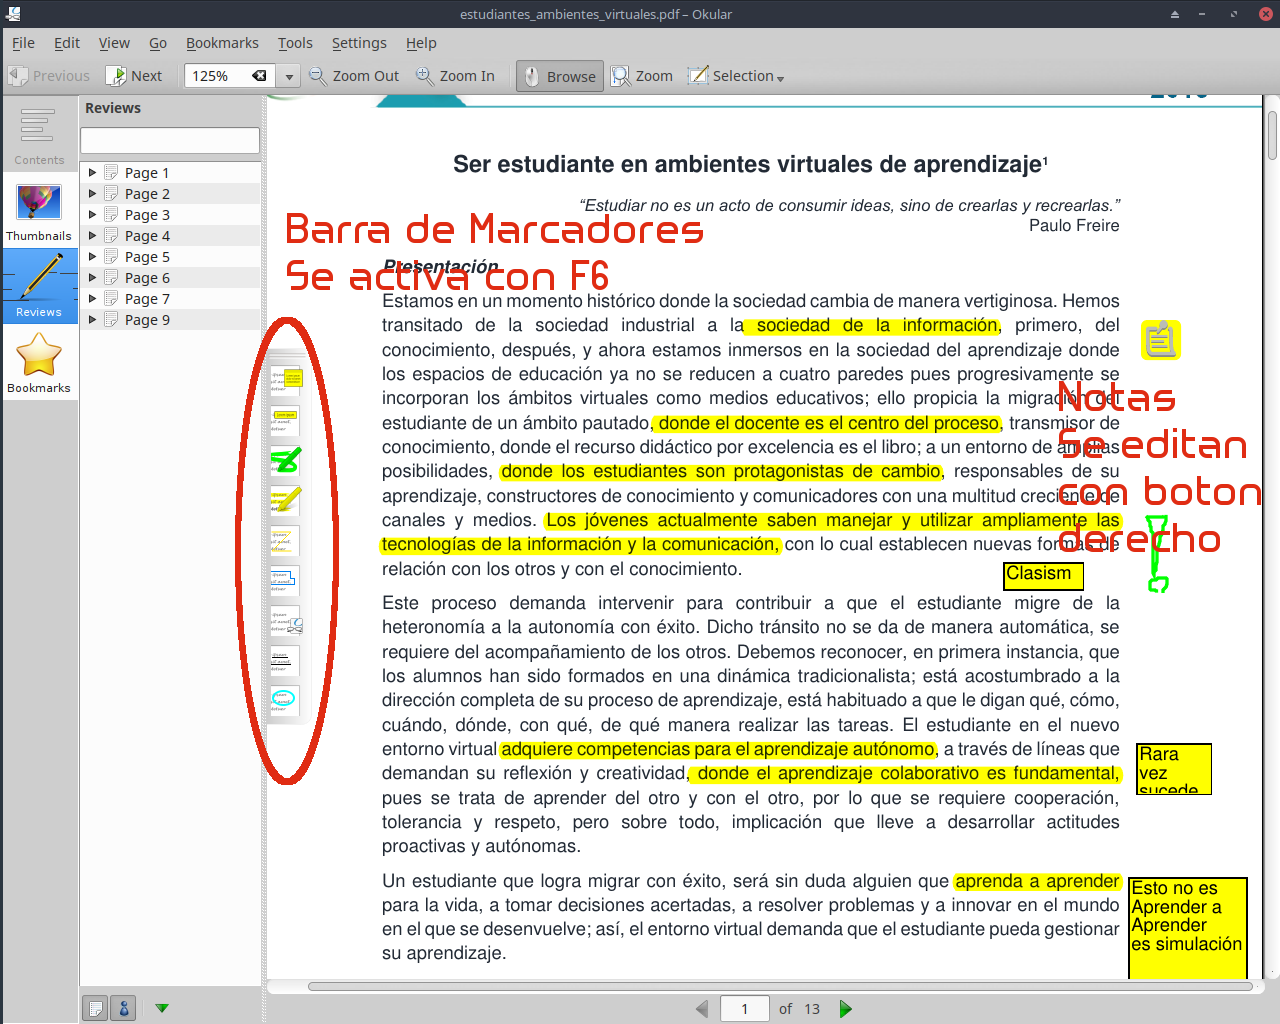The height and width of the screenshot is (1024, 1280).
Task: Toggle grouping reviews by author
Action: 122,1008
